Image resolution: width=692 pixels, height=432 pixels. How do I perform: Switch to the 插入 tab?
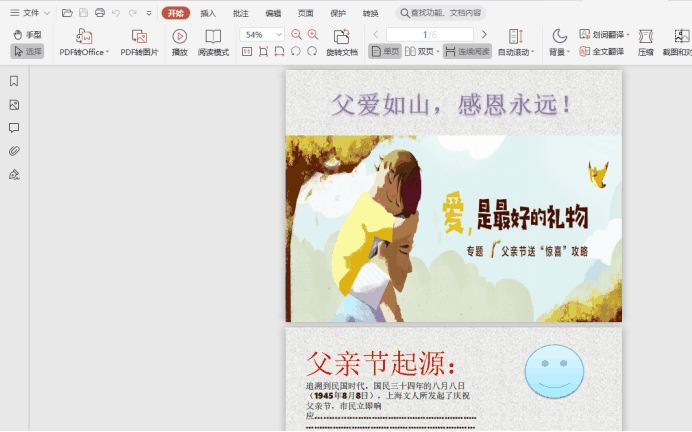coord(208,13)
